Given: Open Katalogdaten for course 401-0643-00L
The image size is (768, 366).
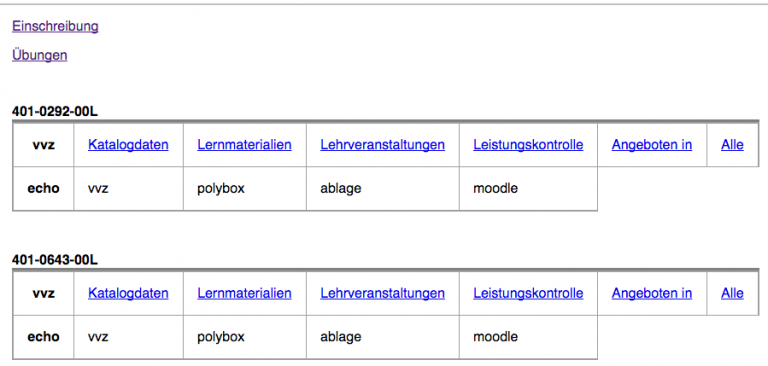Looking at the screenshot, I should click(x=128, y=293).
